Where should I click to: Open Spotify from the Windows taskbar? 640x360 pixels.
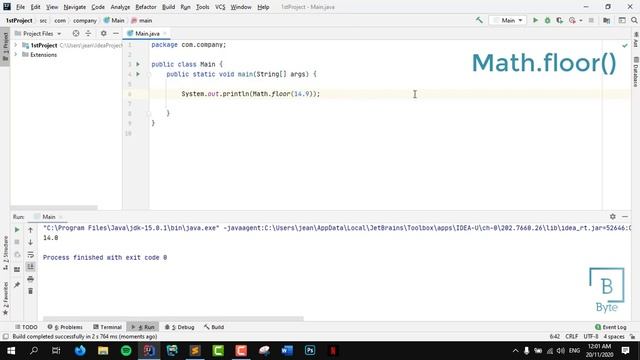[x=126, y=351]
